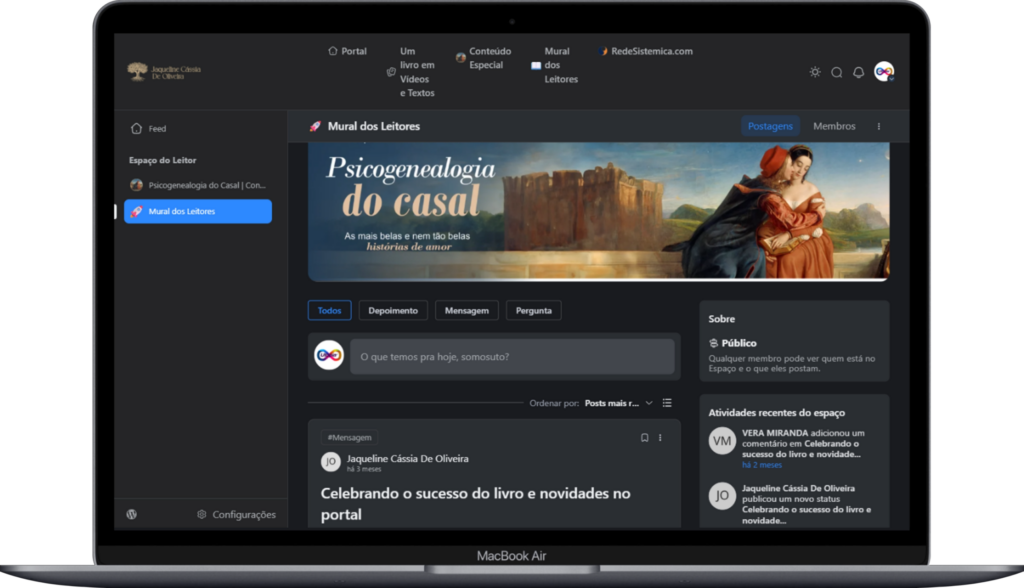Open the RedeSistemica.com link
This screenshot has height=588, width=1024.
(x=646, y=51)
